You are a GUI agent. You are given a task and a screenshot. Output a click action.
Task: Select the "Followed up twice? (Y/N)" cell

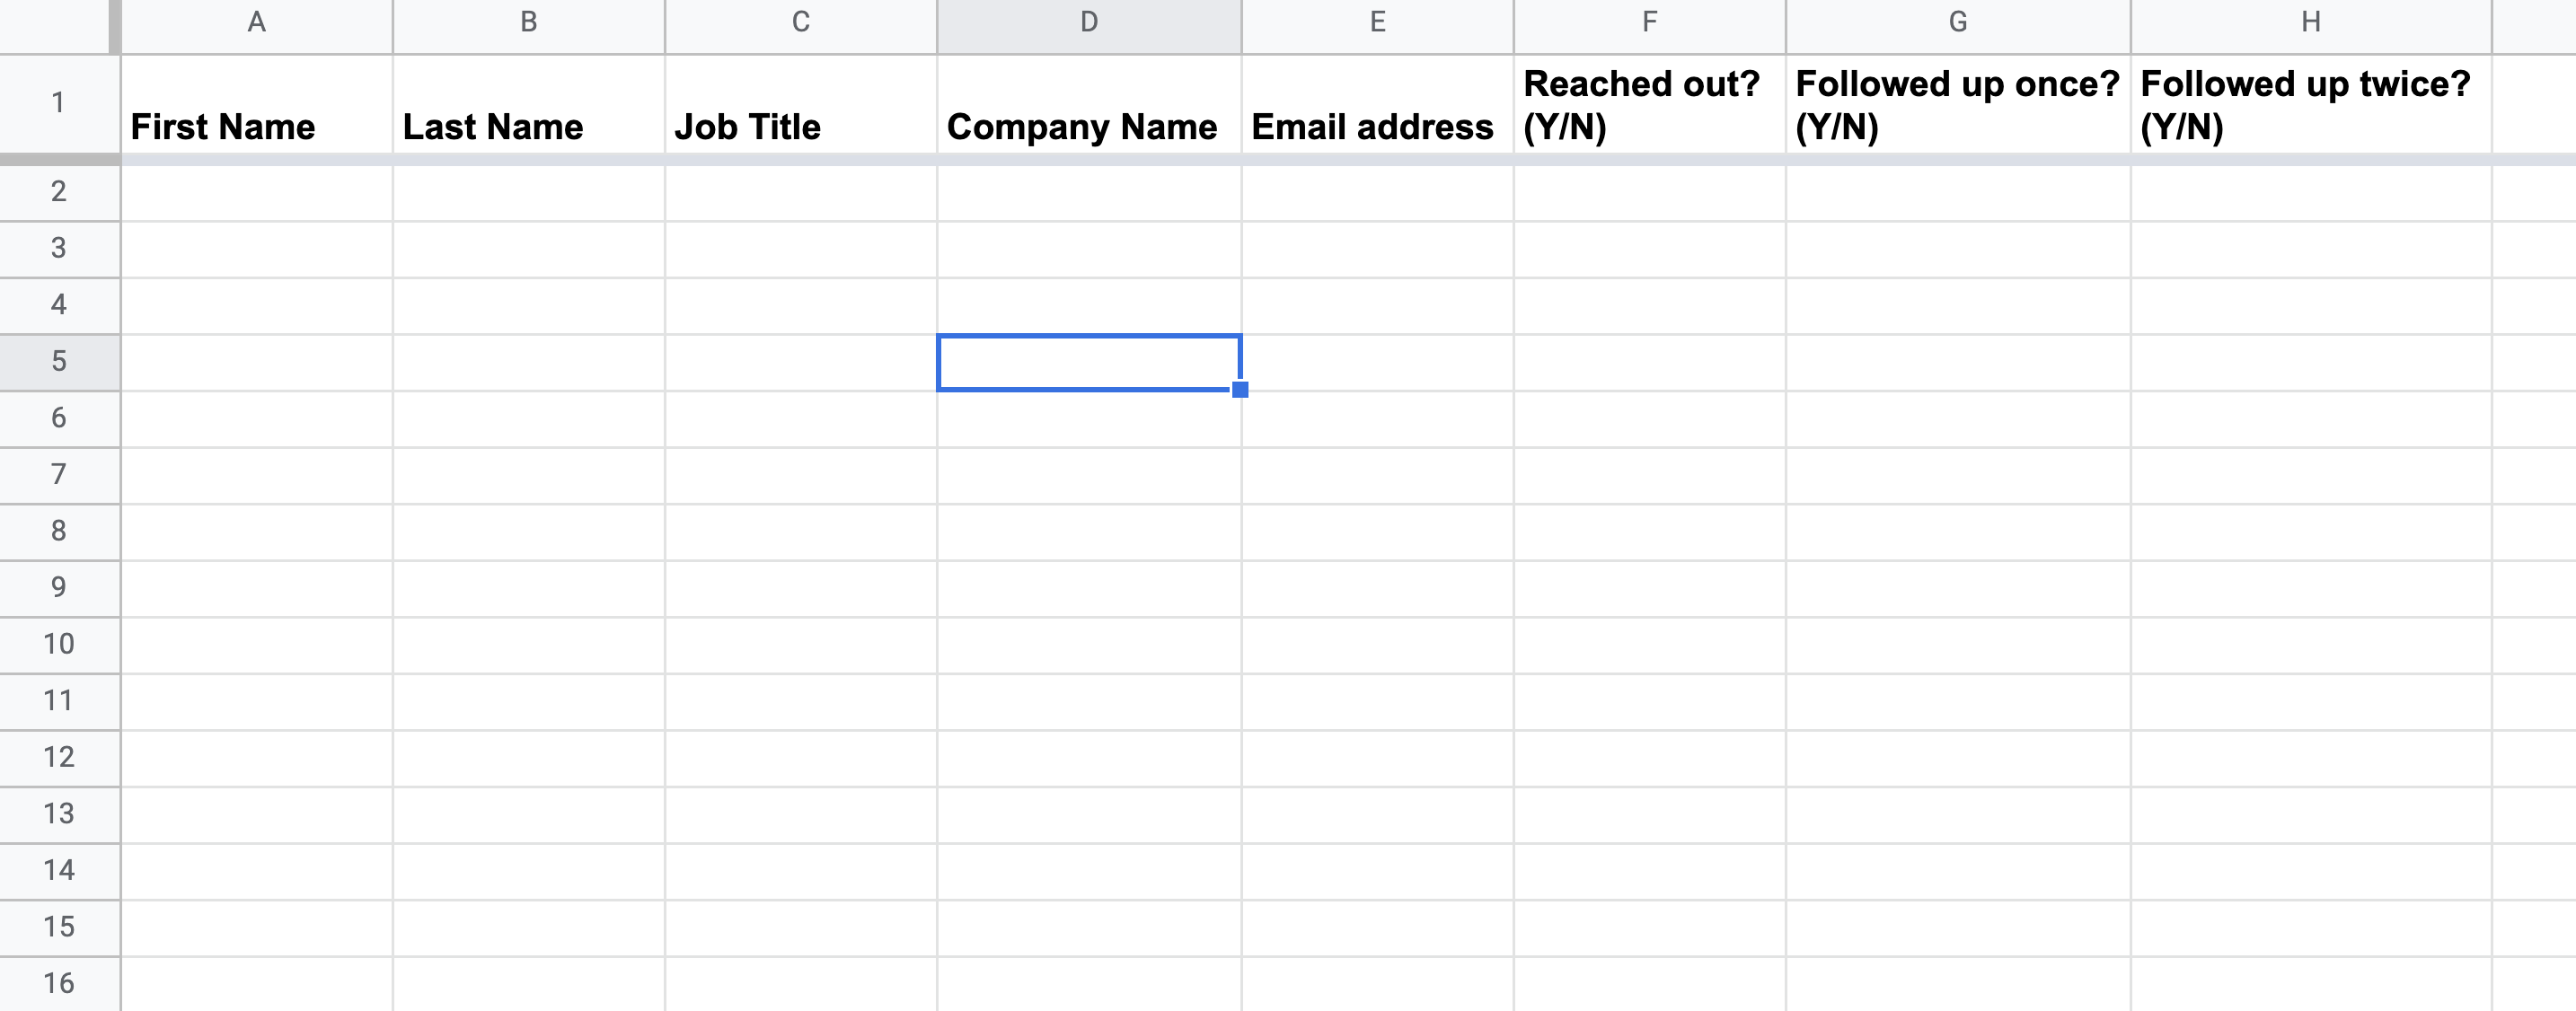[2310, 105]
